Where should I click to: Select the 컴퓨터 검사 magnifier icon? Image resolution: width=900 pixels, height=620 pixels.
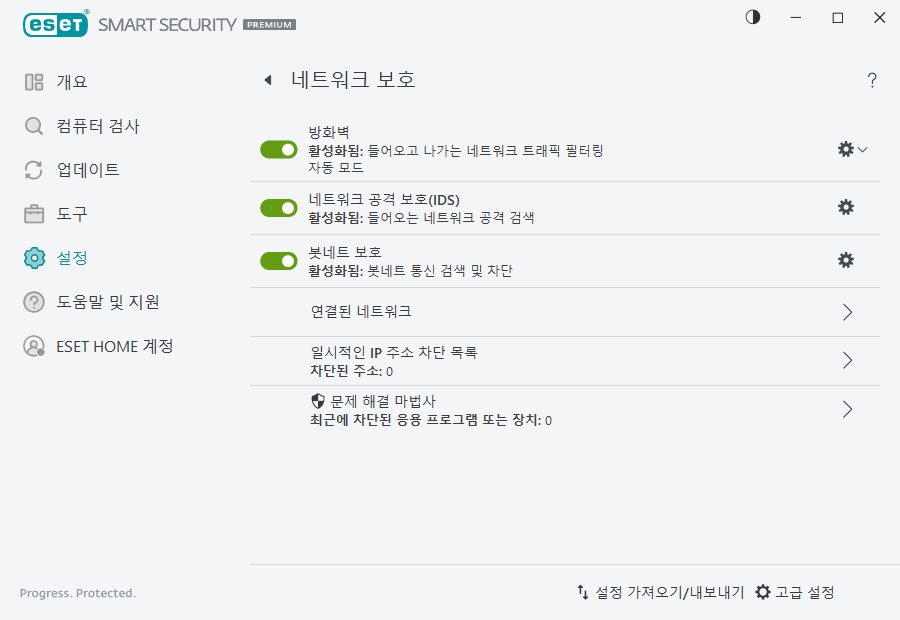[32, 126]
